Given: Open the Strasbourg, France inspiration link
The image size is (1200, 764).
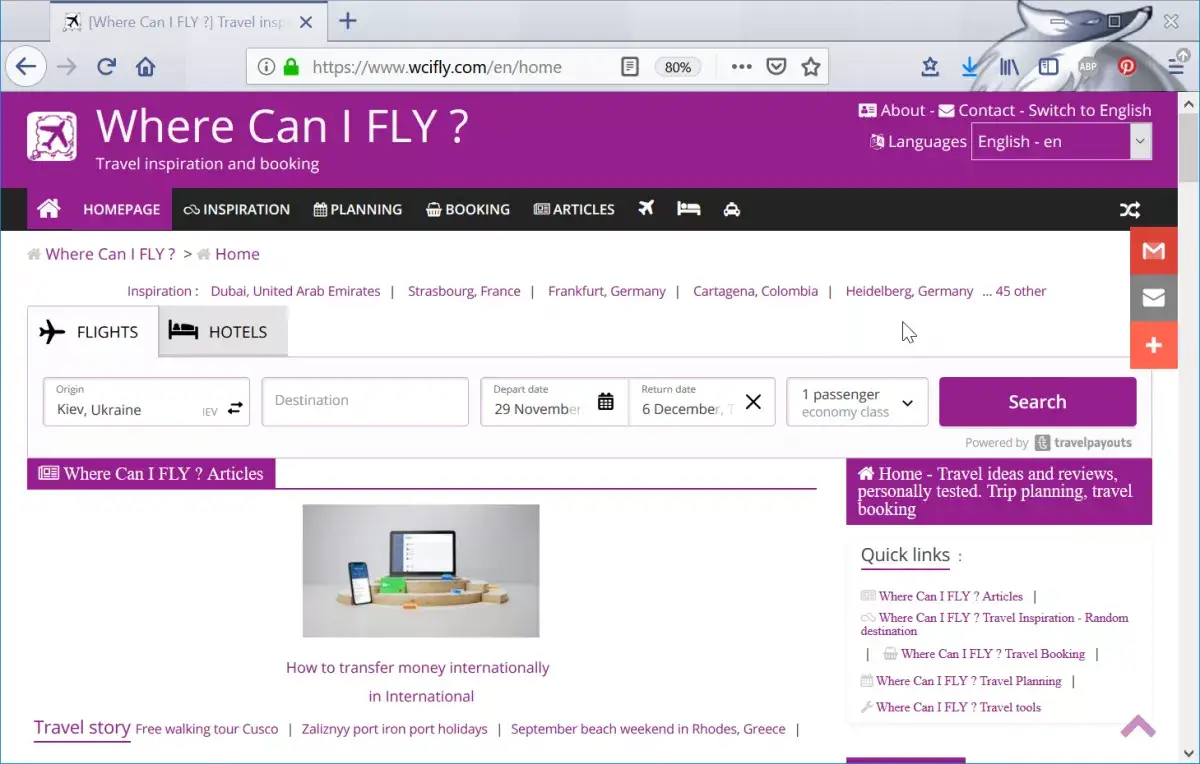Looking at the screenshot, I should pos(464,291).
